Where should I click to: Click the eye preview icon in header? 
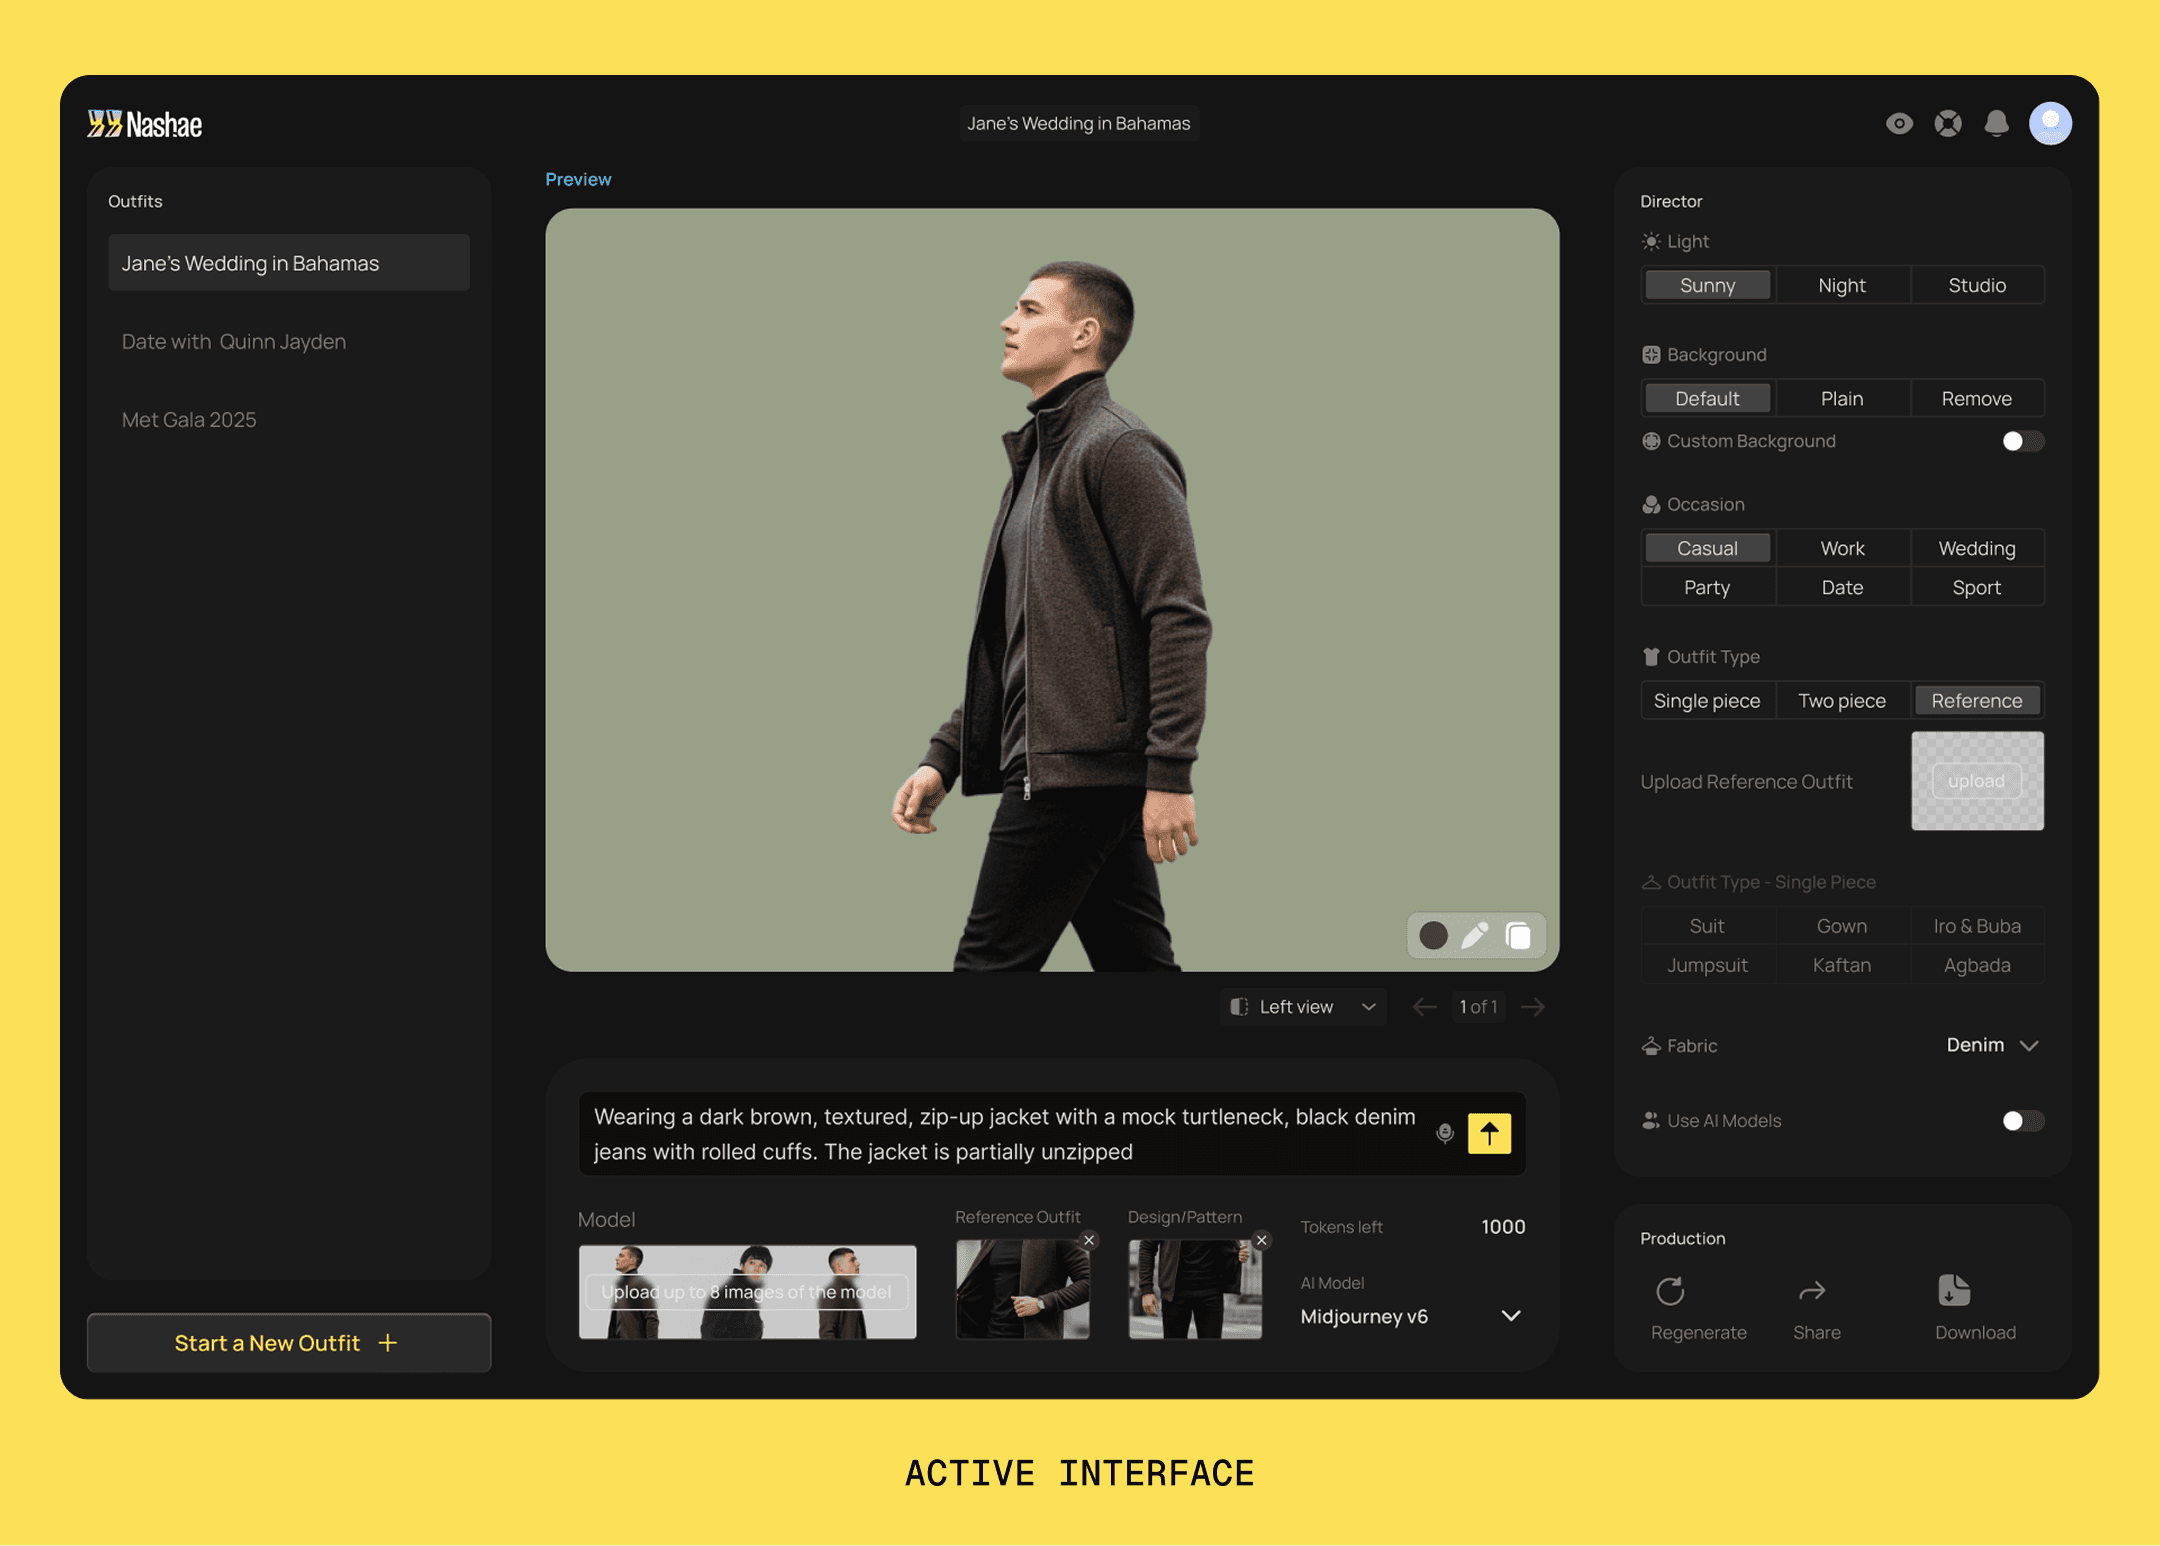click(x=1899, y=123)
